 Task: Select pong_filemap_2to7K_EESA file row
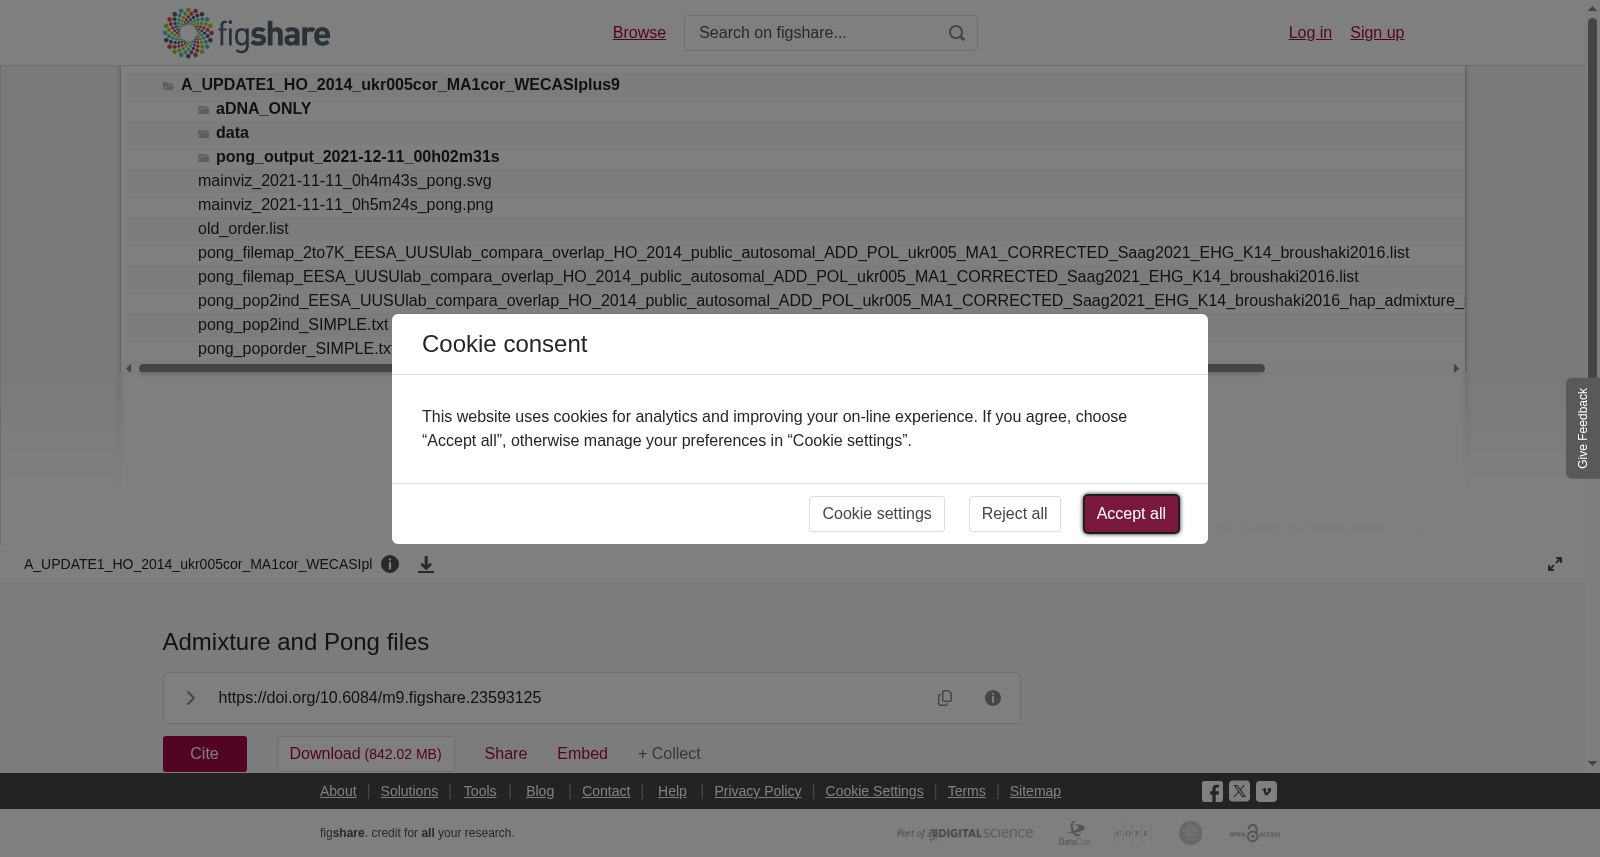point(803,253)
